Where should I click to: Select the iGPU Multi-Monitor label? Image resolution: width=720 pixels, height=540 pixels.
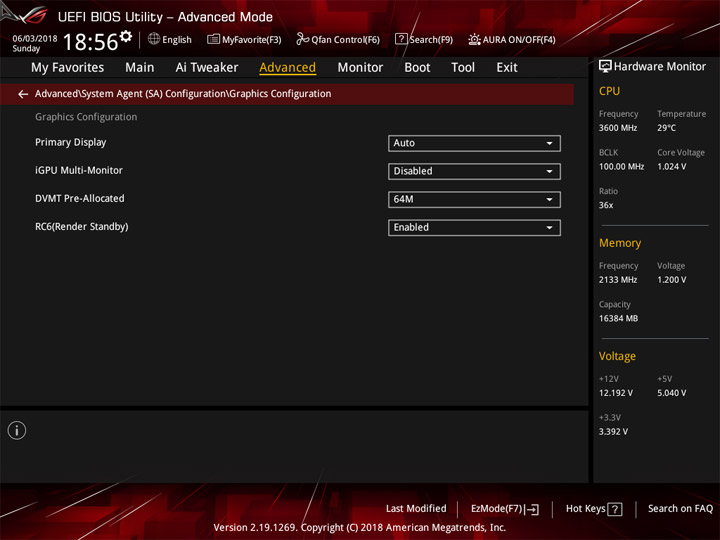tap(79, 170)
